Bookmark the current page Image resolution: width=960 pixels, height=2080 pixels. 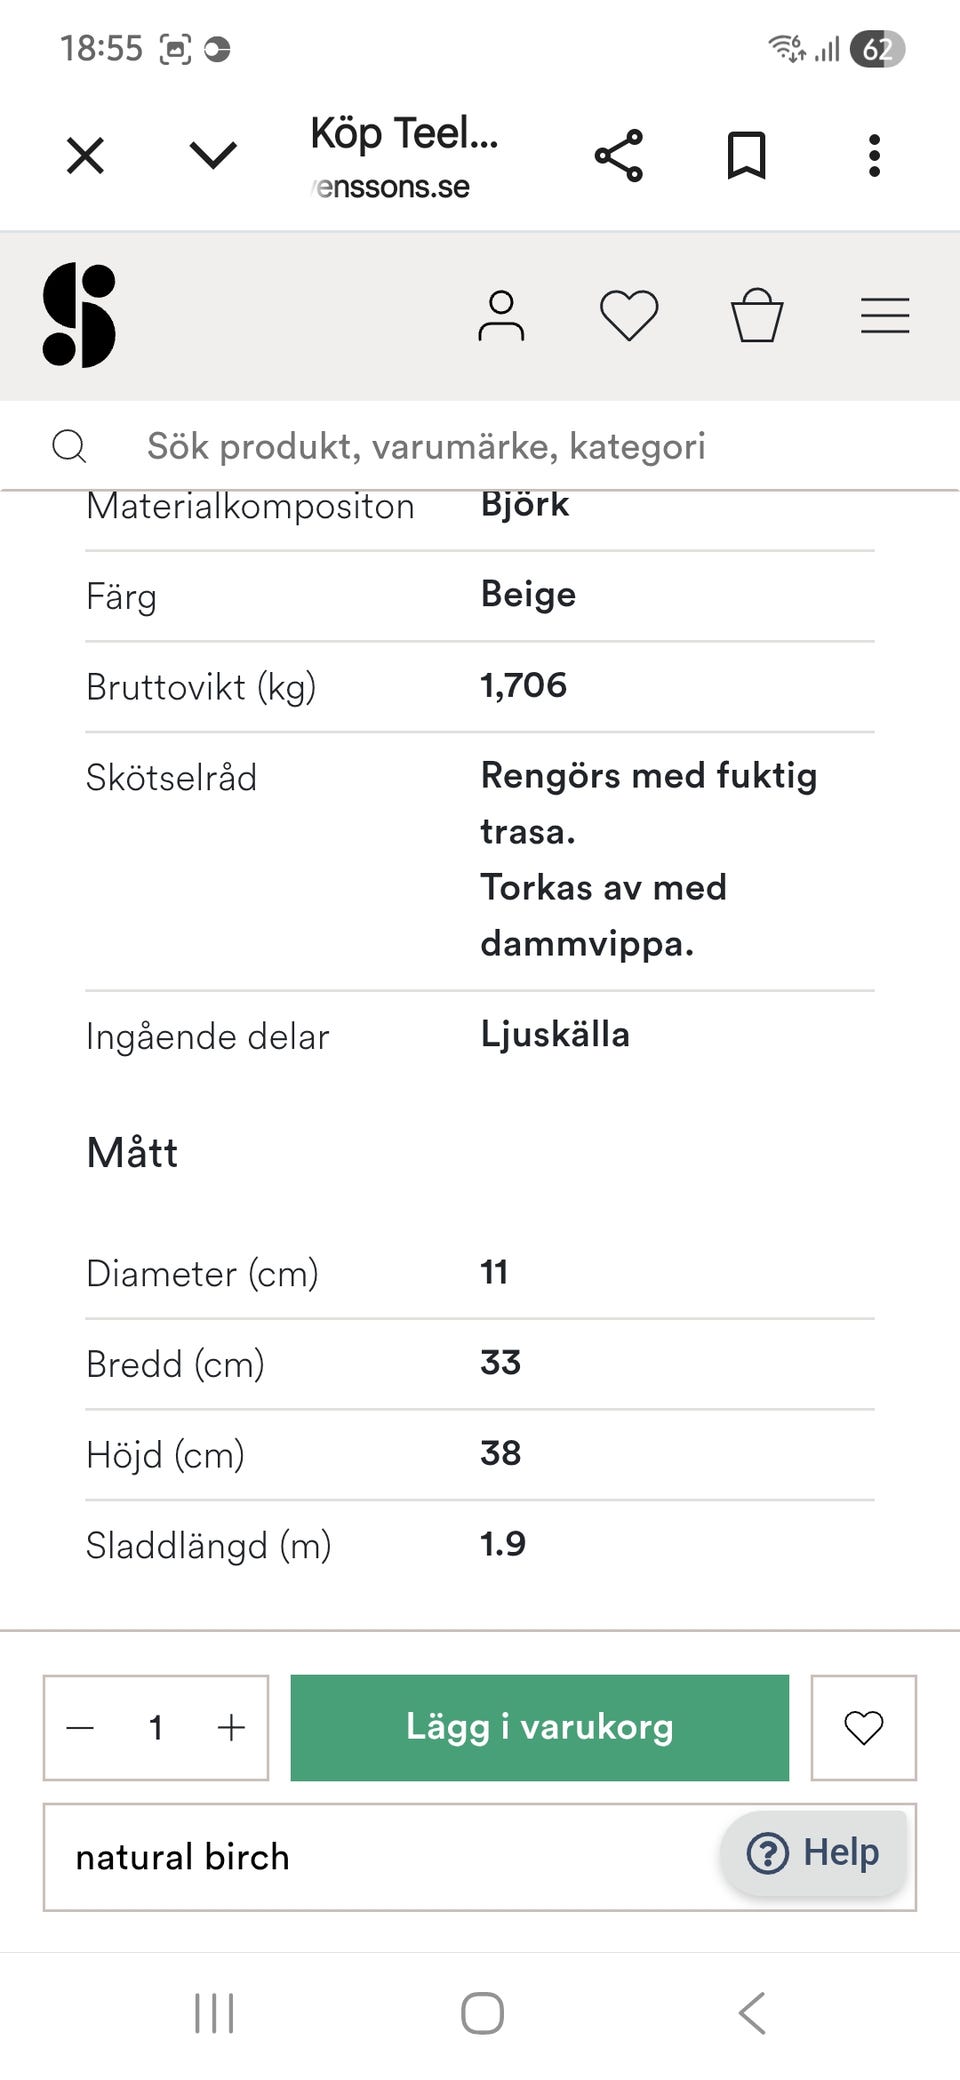(746, 156)
